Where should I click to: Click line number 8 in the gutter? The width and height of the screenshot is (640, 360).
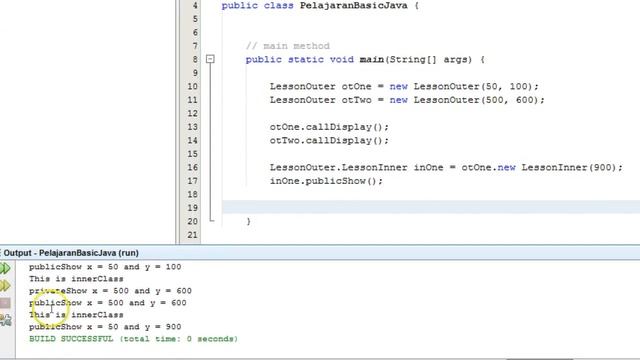[x=195, y=60]
